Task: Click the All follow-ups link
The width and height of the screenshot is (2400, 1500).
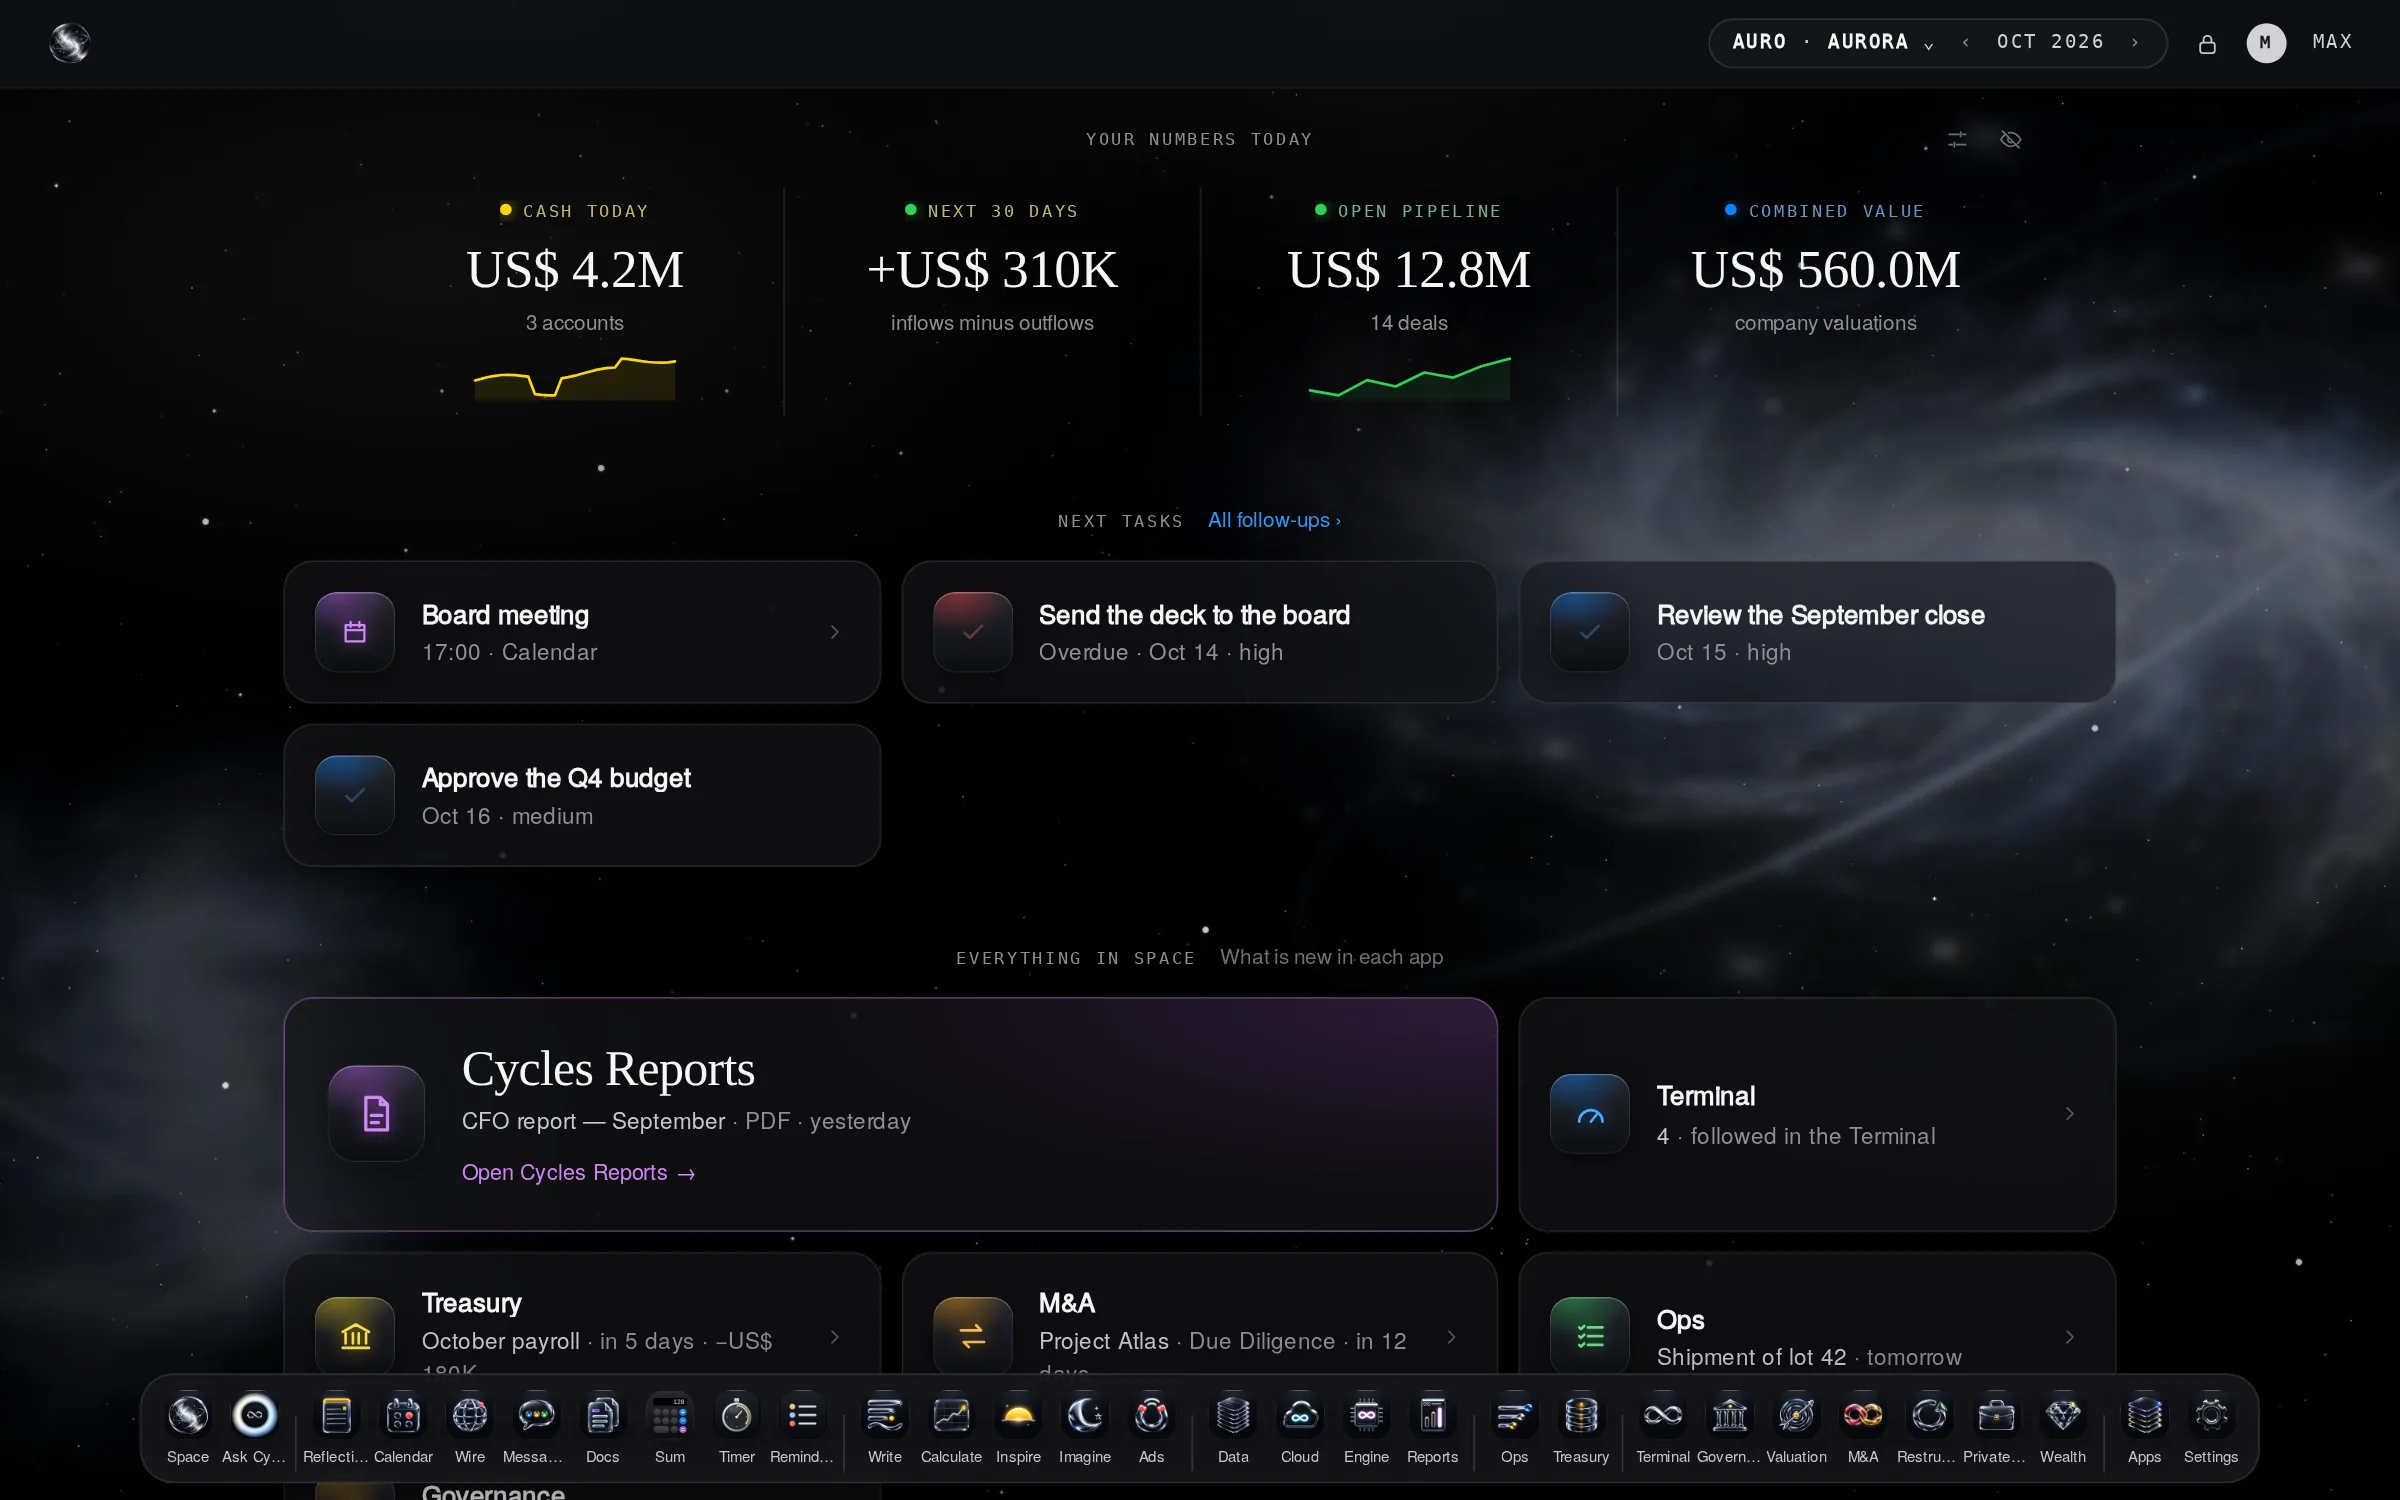Action: point(1274,521)
